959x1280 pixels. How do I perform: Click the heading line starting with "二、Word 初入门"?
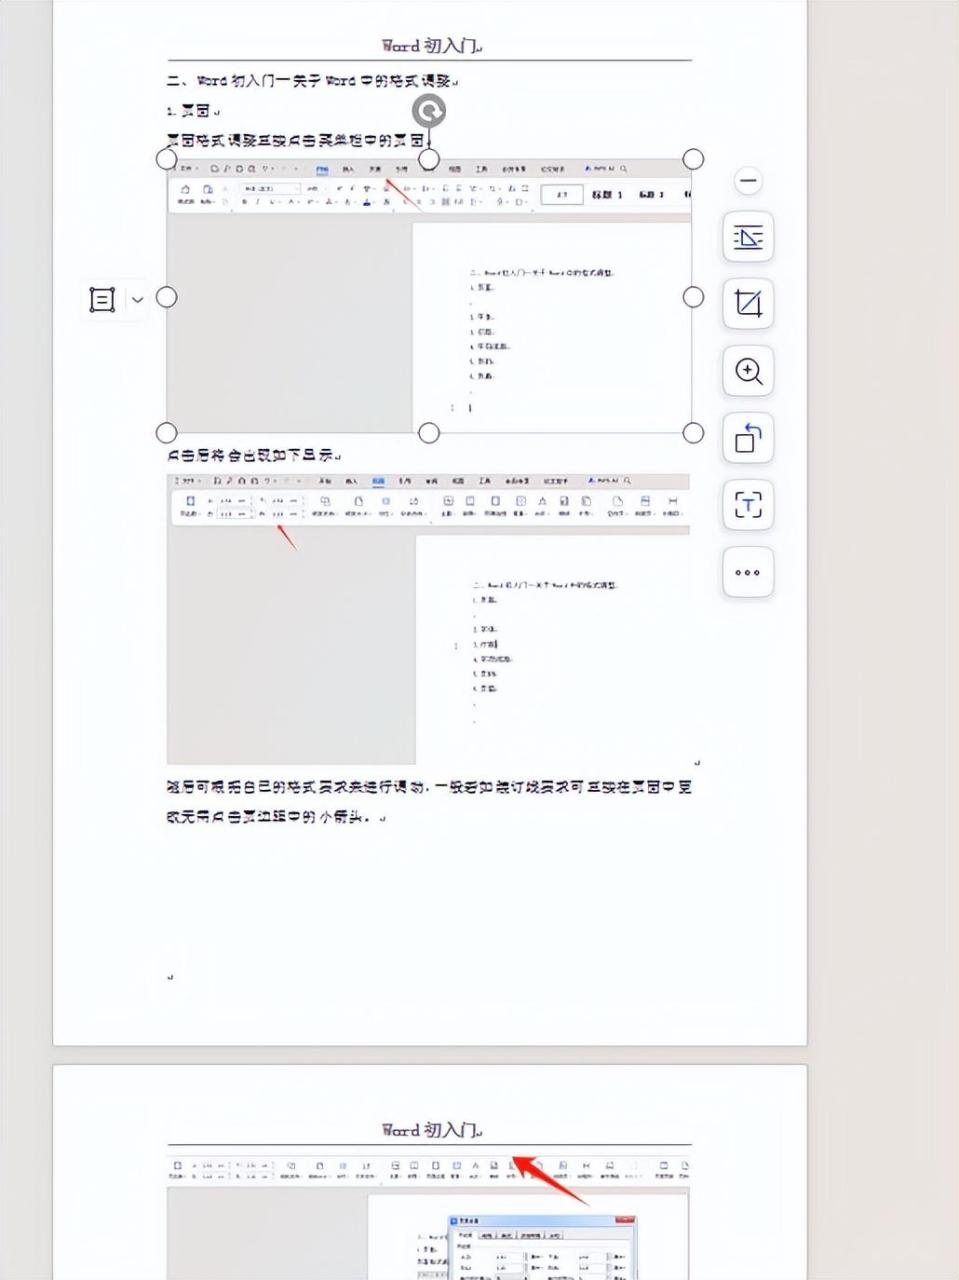312,80
